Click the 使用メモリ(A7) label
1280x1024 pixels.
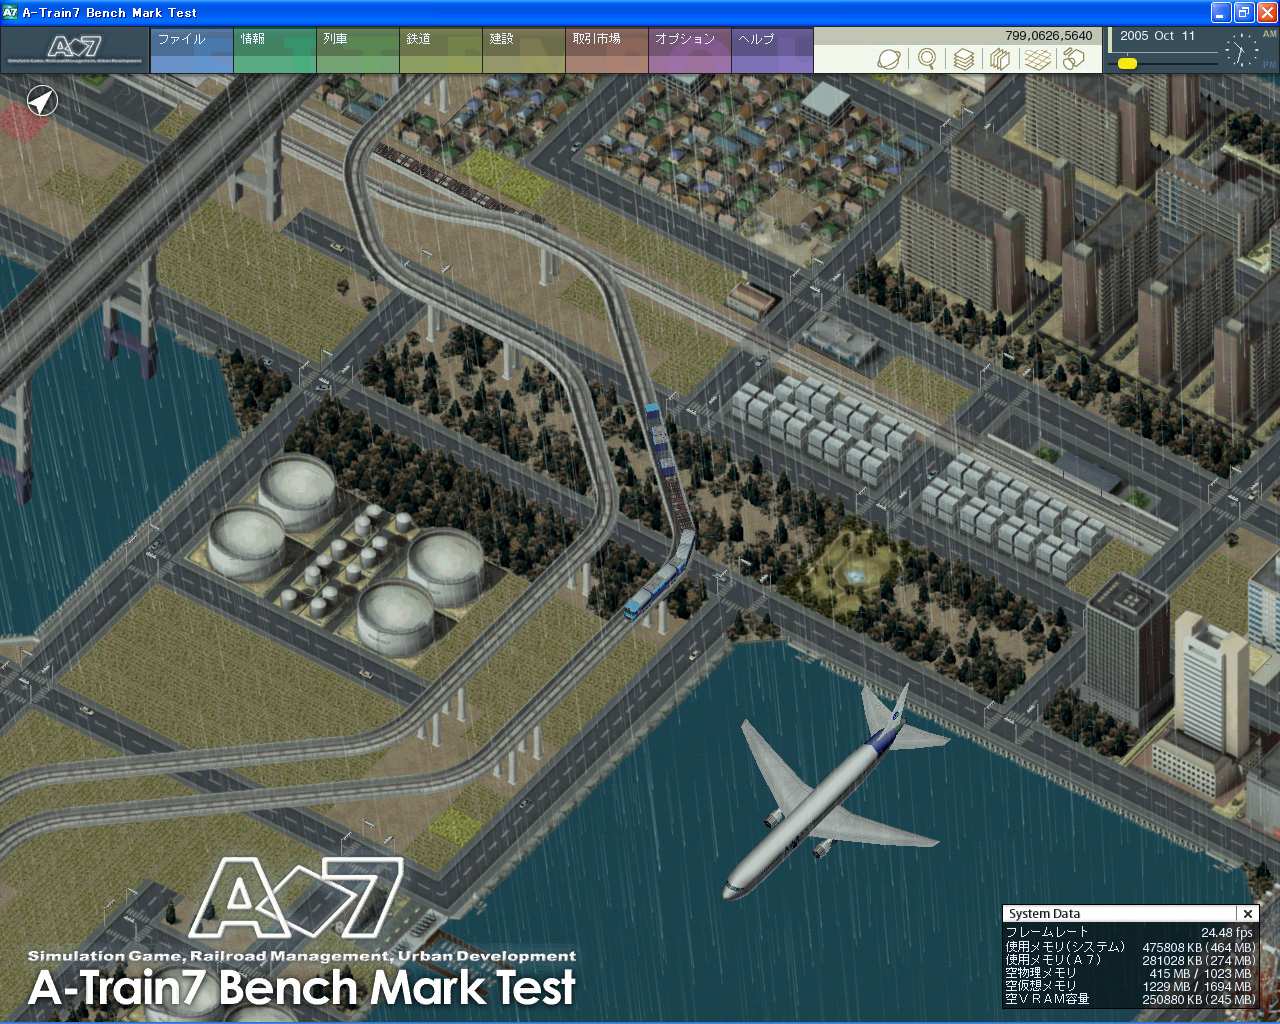(x=1054, y=959)
